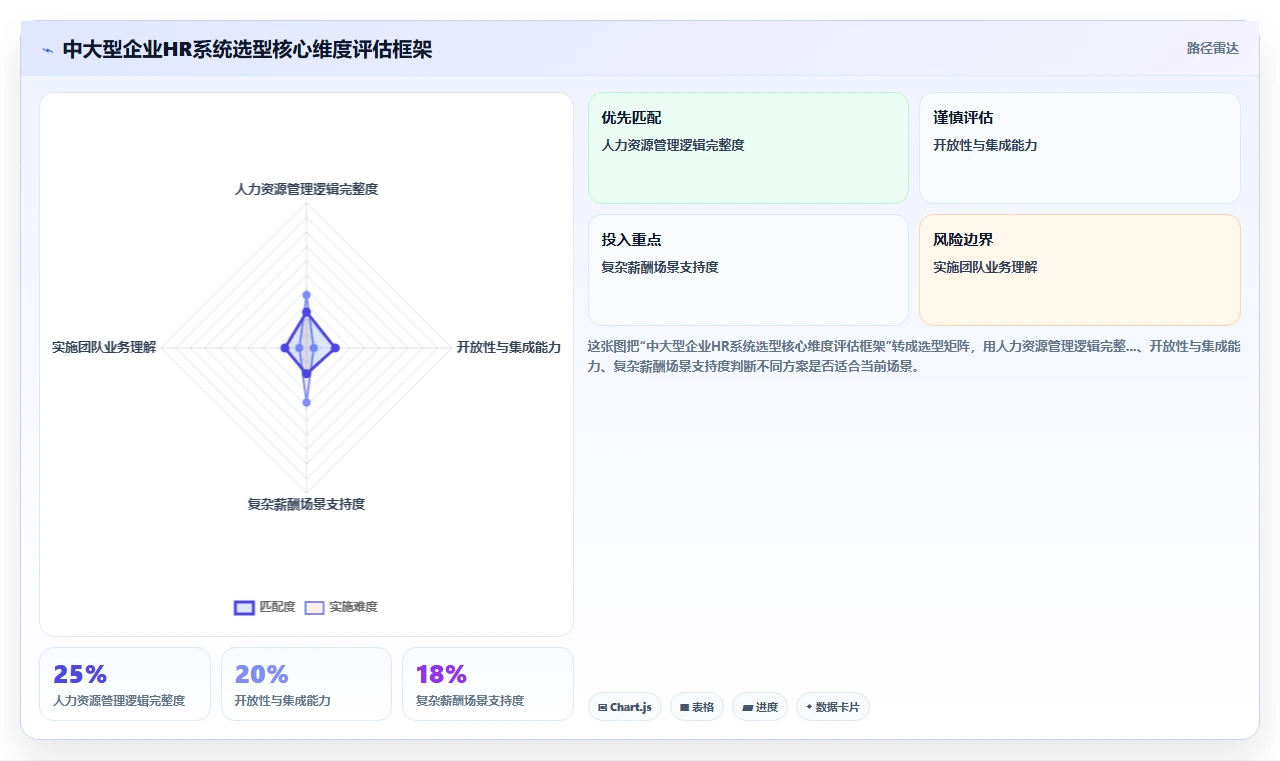This screenshot has height=761, width=1280.
Task: Select the 表格 tag
Action: click(x=697, y=707)
